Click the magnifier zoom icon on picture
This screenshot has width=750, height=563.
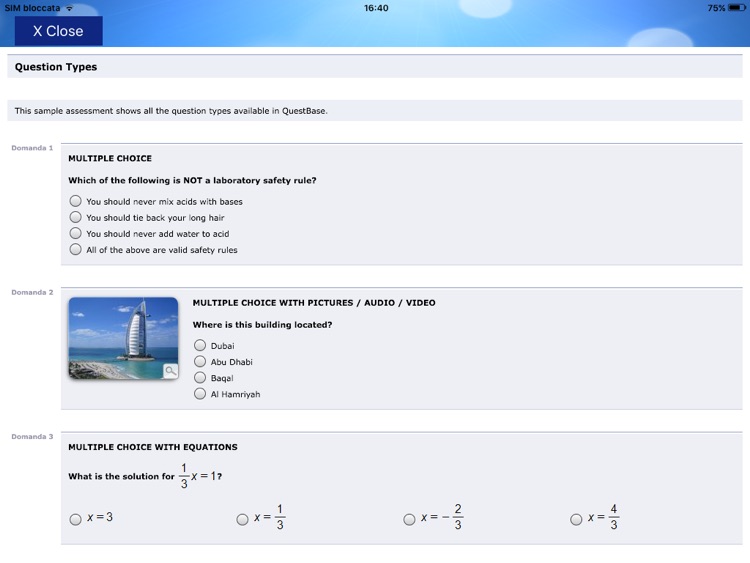click(170, 371)
